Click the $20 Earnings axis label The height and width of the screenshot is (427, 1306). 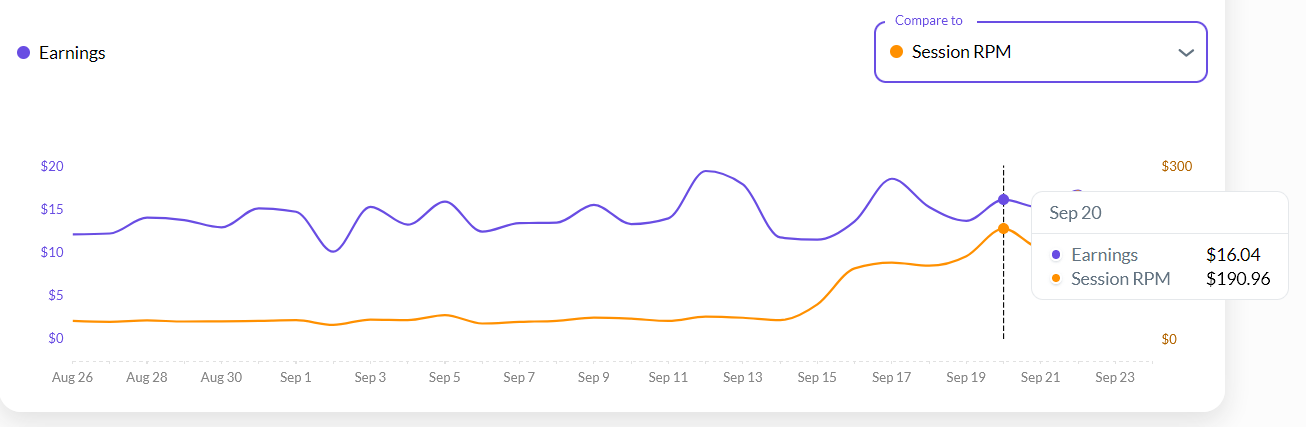tap(52, 166)
